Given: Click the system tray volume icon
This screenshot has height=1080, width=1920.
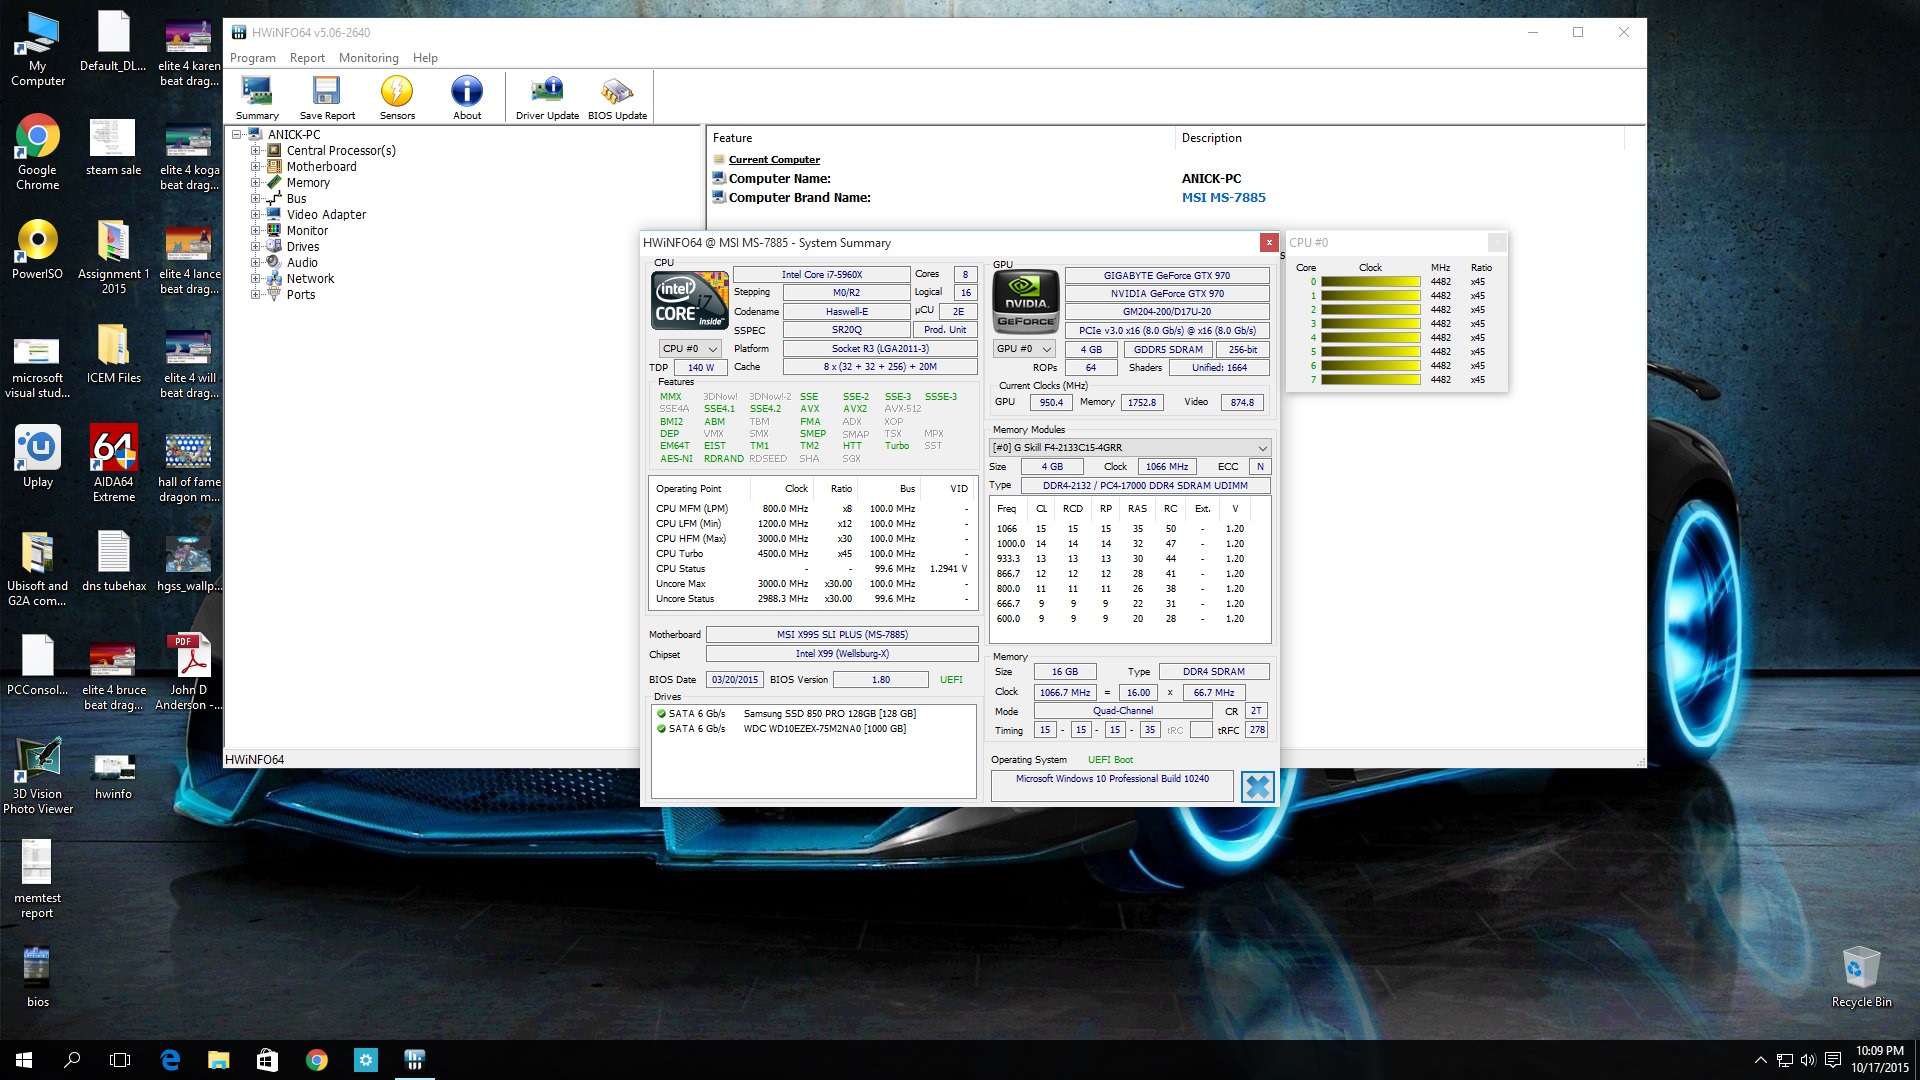Looking at the screenshot, I should coord(1808,1060).
